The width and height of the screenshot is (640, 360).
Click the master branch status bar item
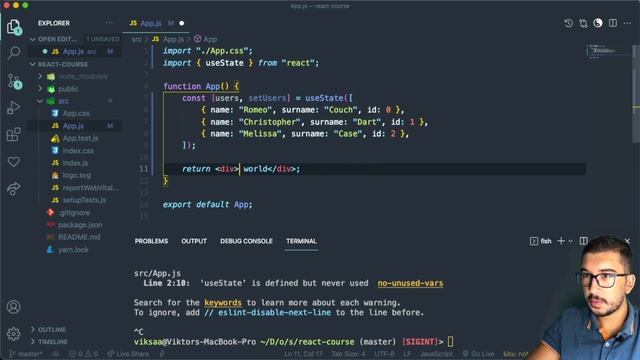point(25,354)
